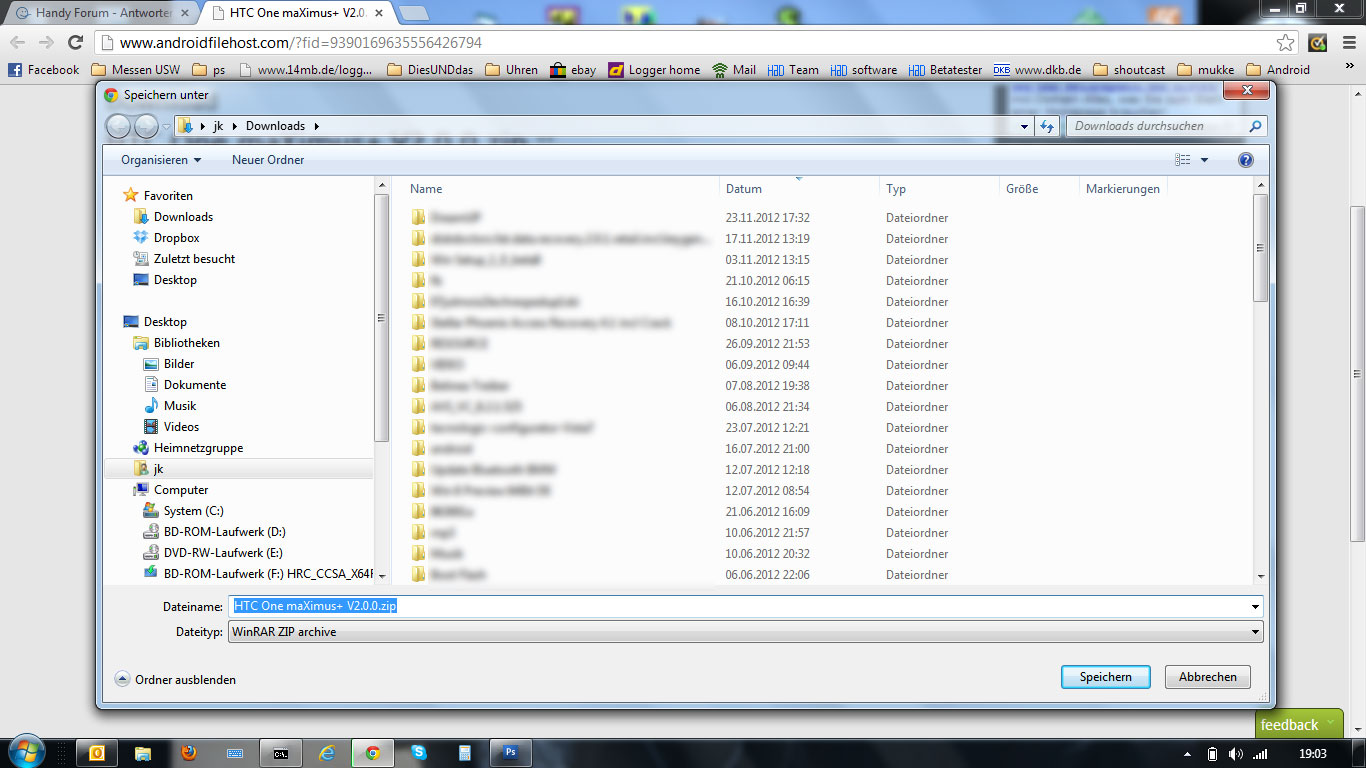Open the Facebook bookmark

43,70
